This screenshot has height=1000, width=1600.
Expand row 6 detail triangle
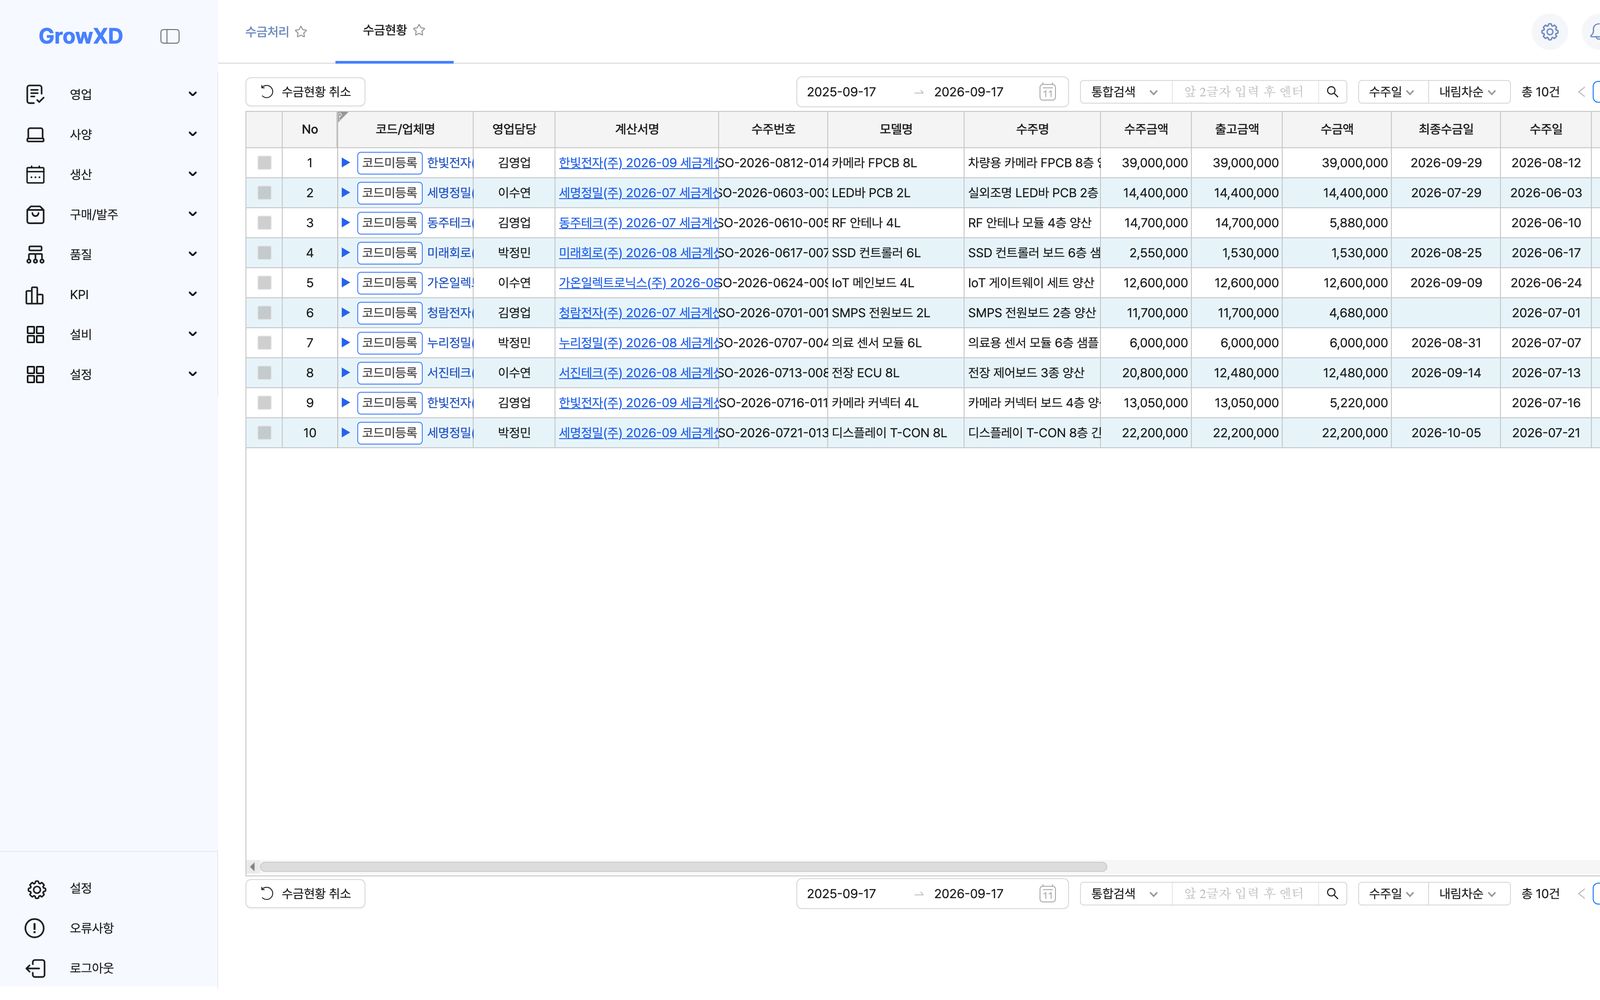[345, 312]
